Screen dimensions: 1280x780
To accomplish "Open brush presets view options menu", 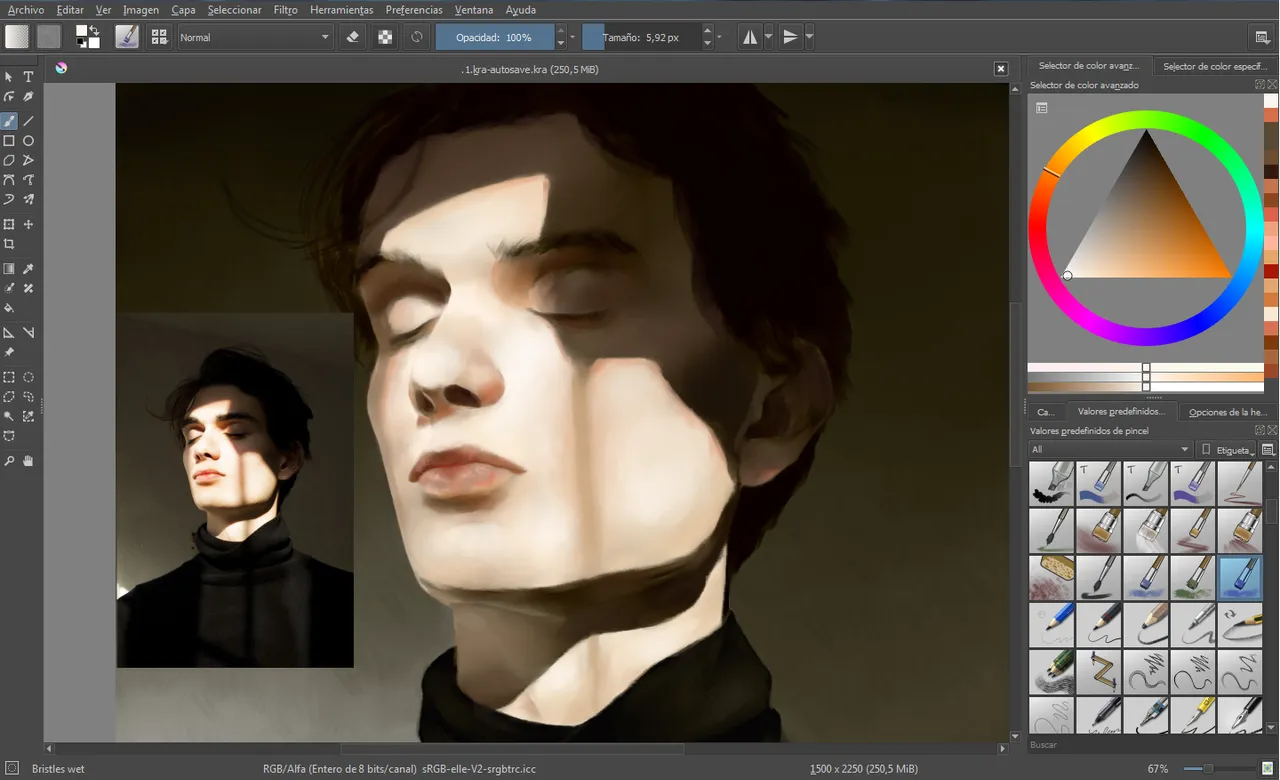I will (x=1269, y=450).
